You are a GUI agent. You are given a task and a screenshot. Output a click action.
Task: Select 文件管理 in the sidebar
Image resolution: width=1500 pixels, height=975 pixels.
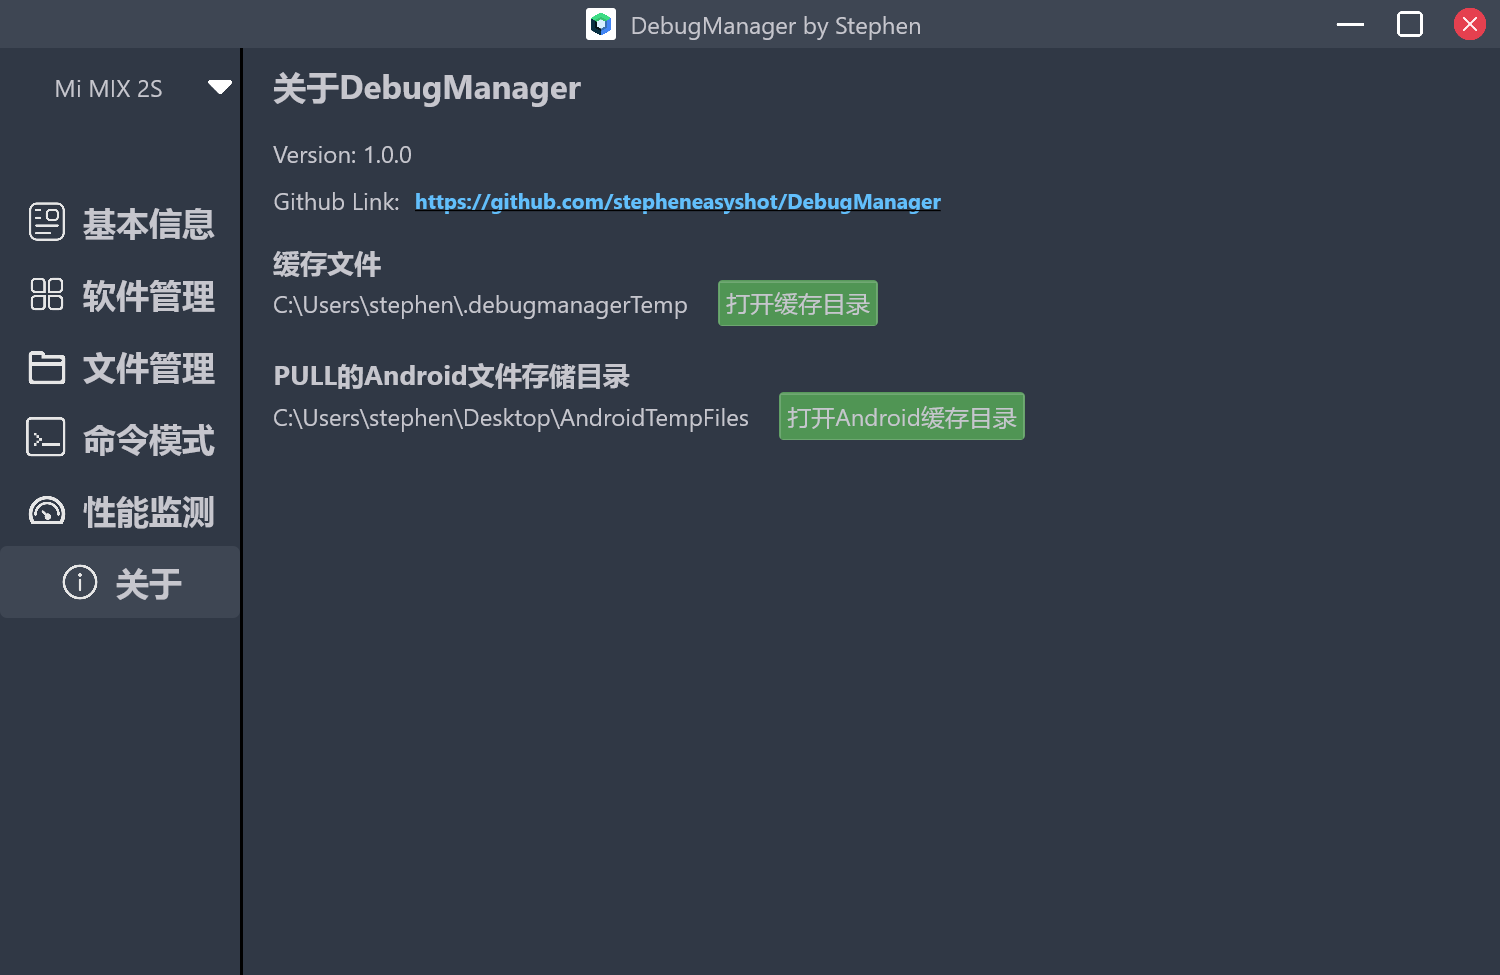(x=120, y=367)
